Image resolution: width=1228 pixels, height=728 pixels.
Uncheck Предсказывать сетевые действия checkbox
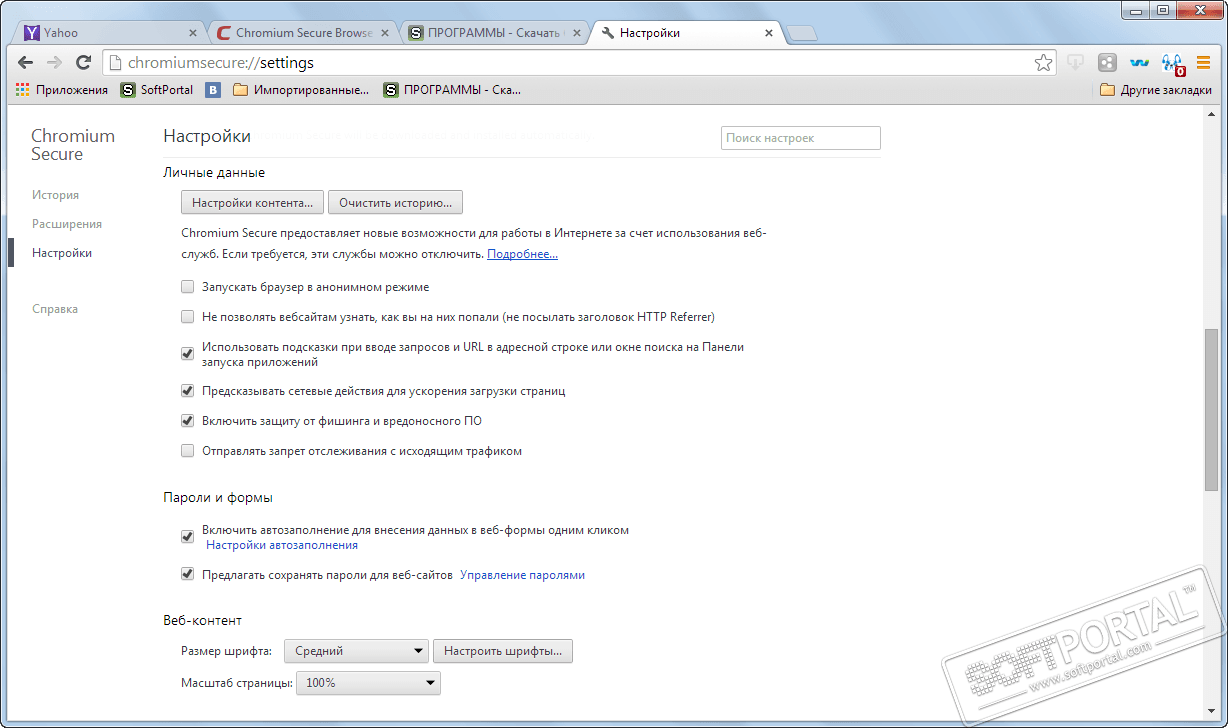pyautogui.click(x=187, y=391)
